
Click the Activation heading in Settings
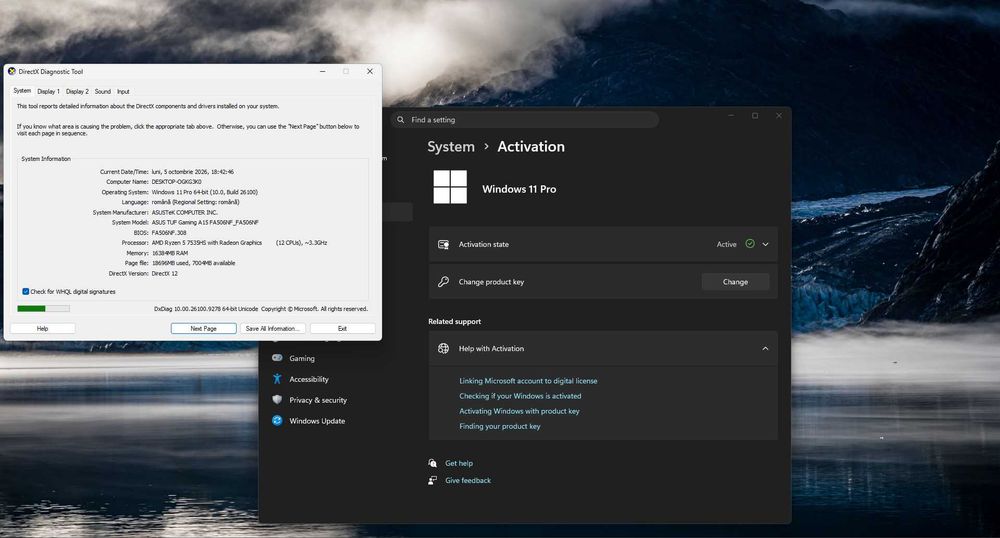click(x=531, y=147)
